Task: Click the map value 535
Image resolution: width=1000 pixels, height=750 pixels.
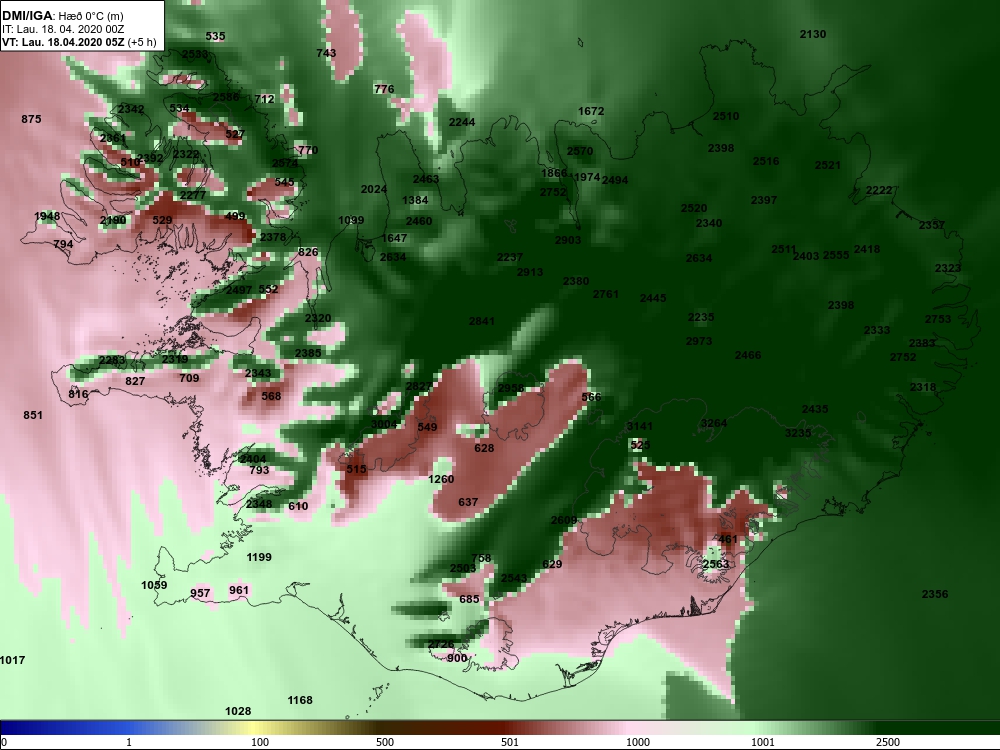Action: 216,36
